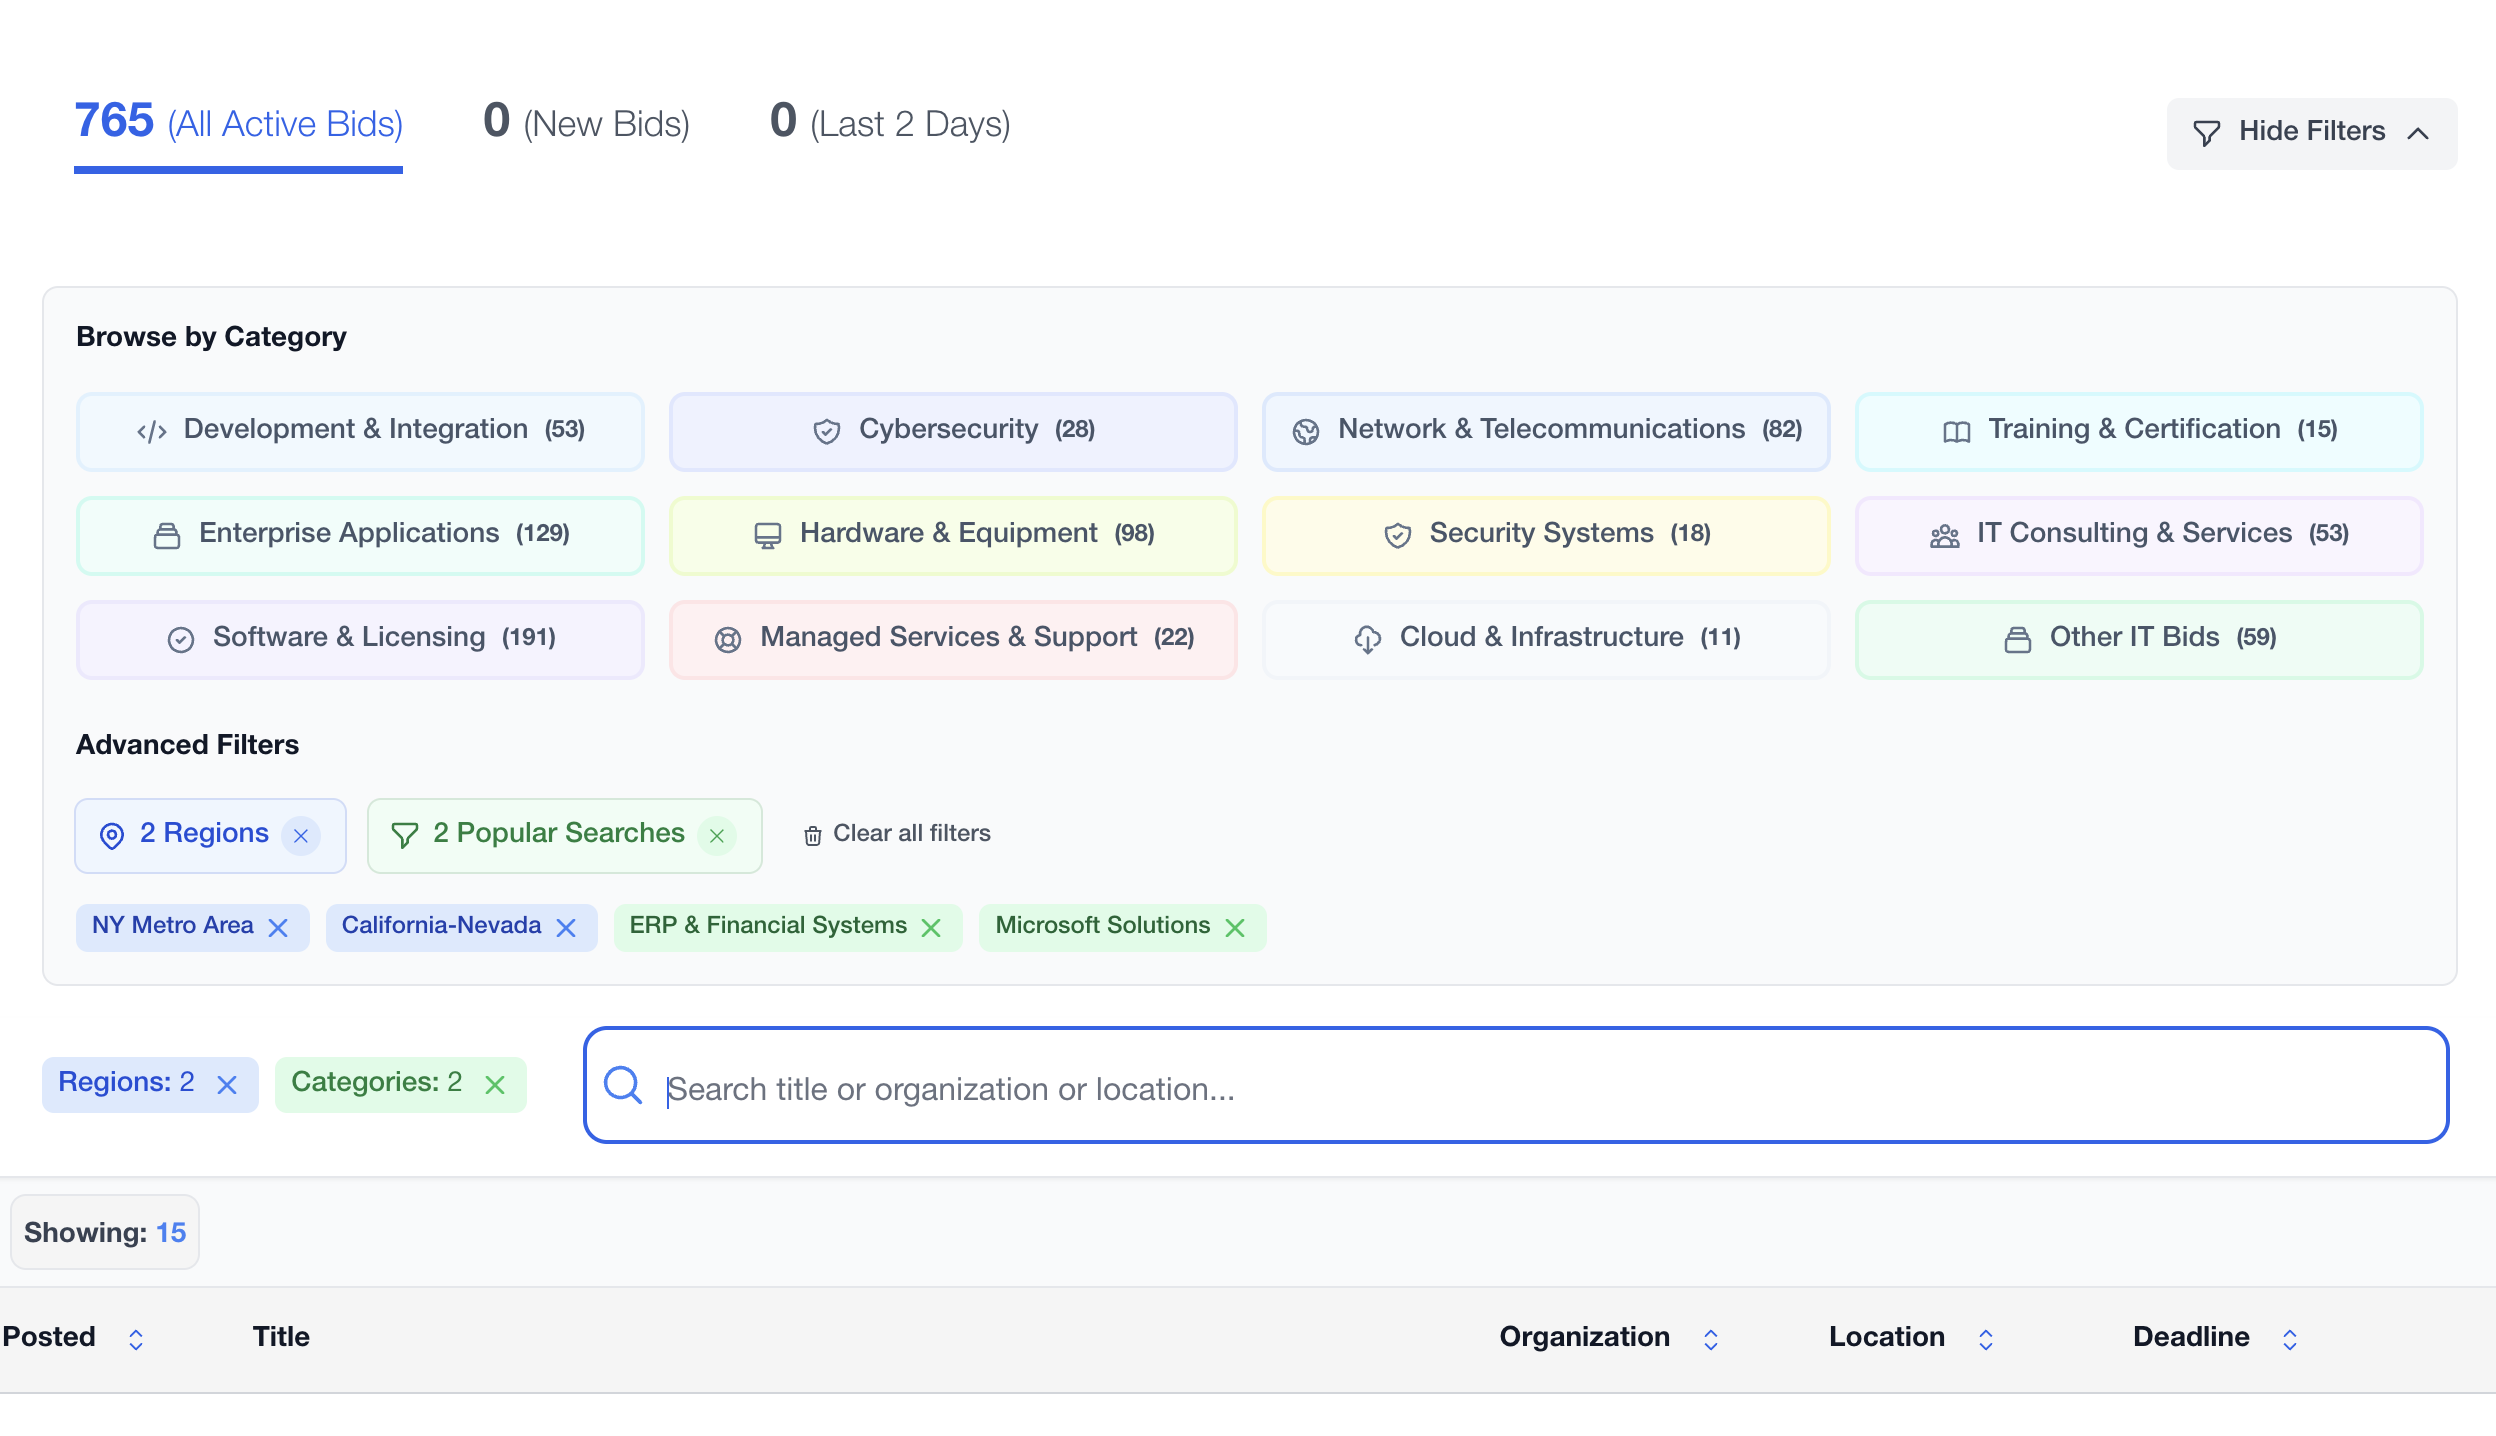Click the magnifying glass search icon
The width and height of the screenshot is (2496, 1436).
623,1085
